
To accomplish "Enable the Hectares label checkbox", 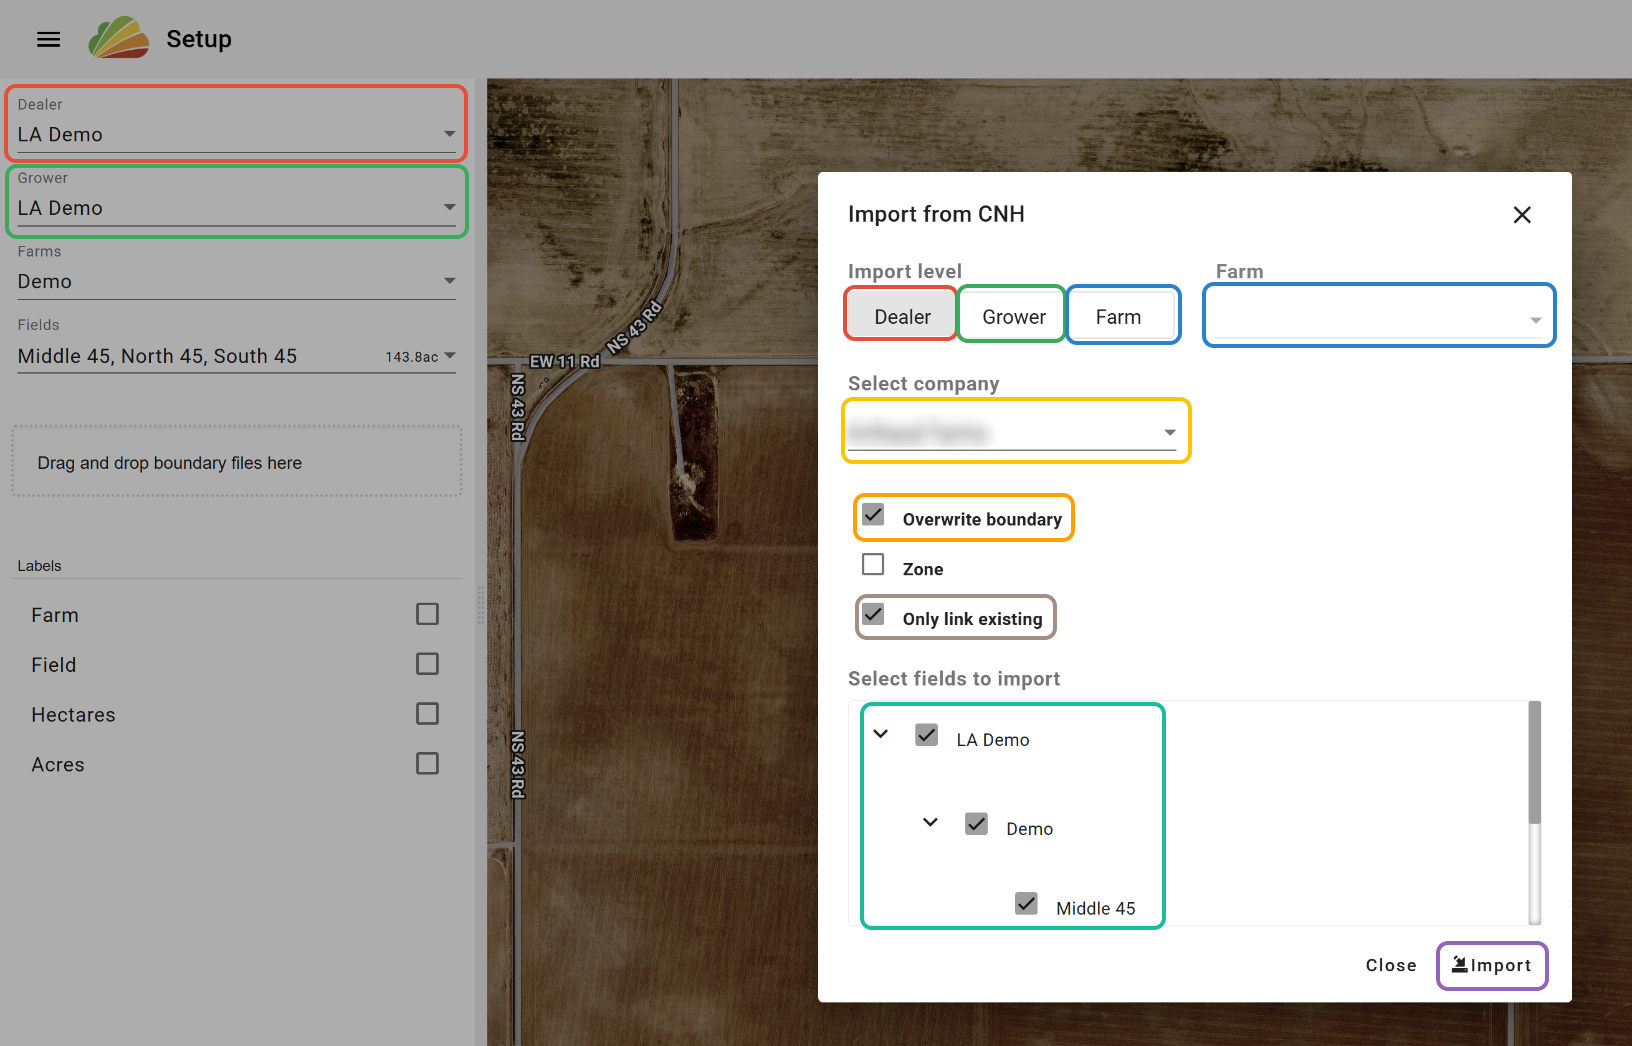I will (x=427, y=714).
